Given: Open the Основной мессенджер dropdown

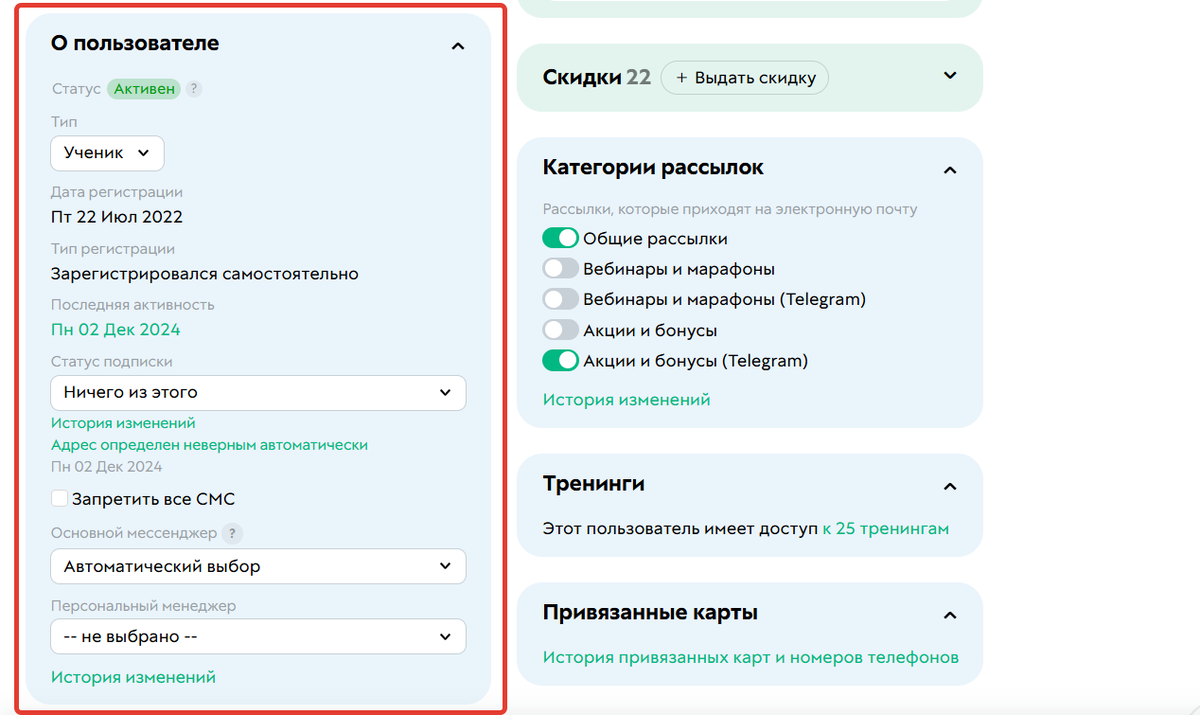Looking at the screenshot, I should point(258,566).
